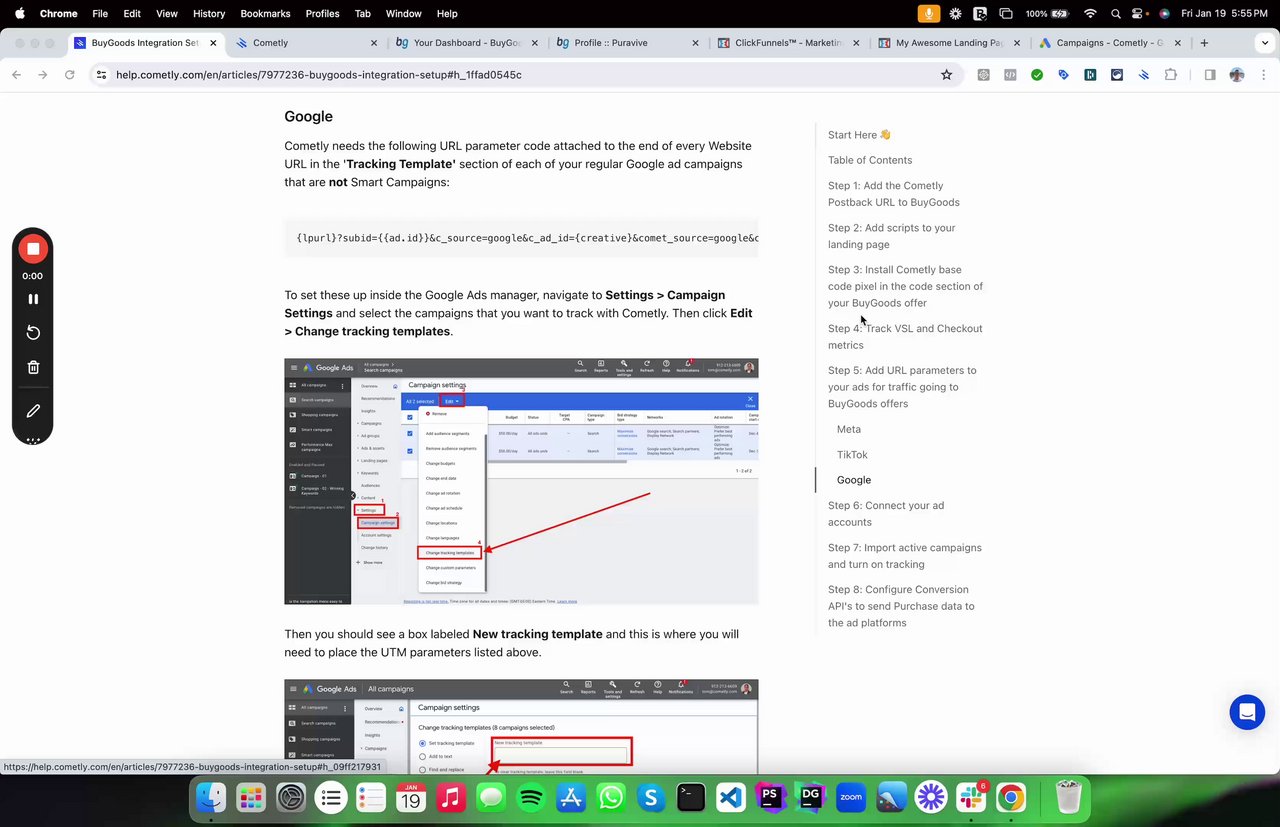The height and width of the screenshot is (827, 1280).
Task: Enlarge the Change tracking templates screenshot
Action: (521, 727)
